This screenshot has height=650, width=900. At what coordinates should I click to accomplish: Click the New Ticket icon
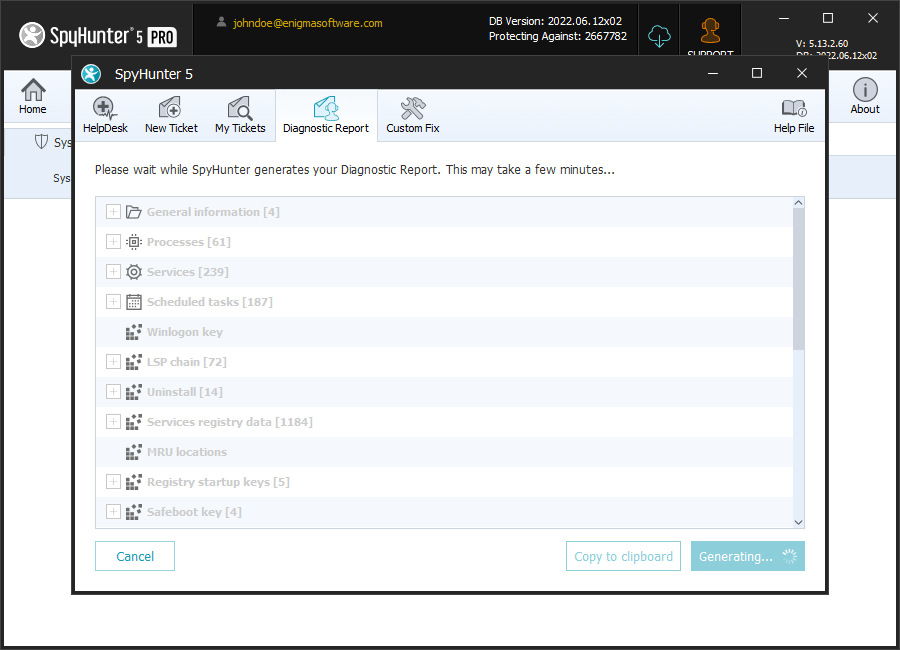tap(170, 108)
